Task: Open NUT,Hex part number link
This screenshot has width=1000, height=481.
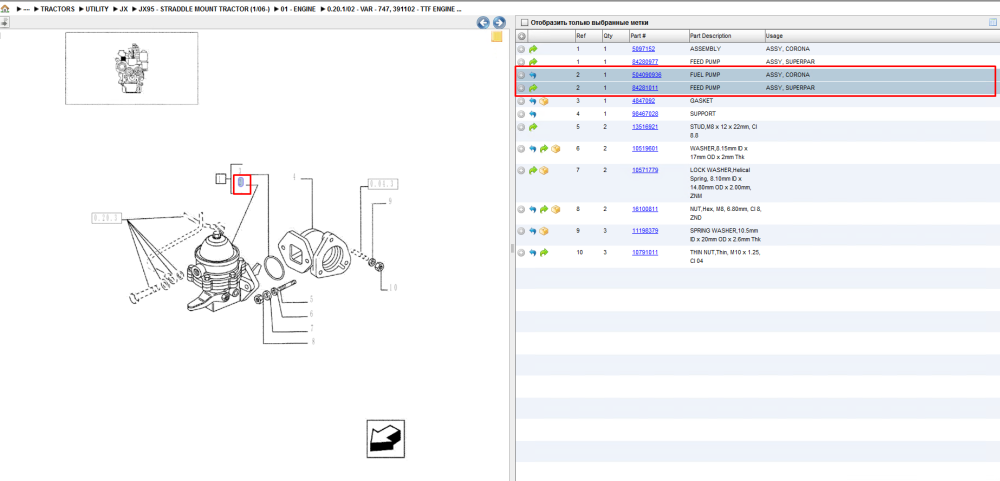Action: click(x=644, y=209)
